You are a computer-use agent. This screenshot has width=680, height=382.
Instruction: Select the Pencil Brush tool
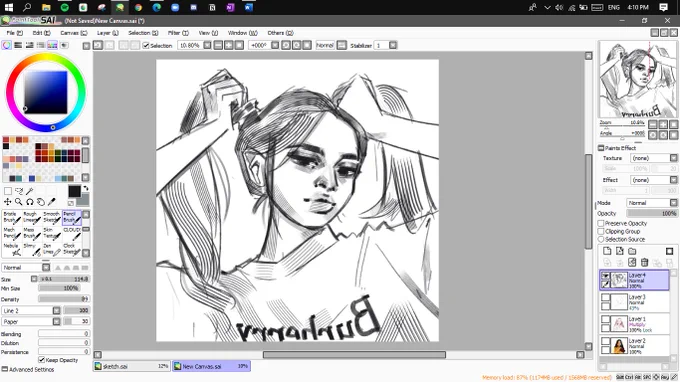pos(72,217)
